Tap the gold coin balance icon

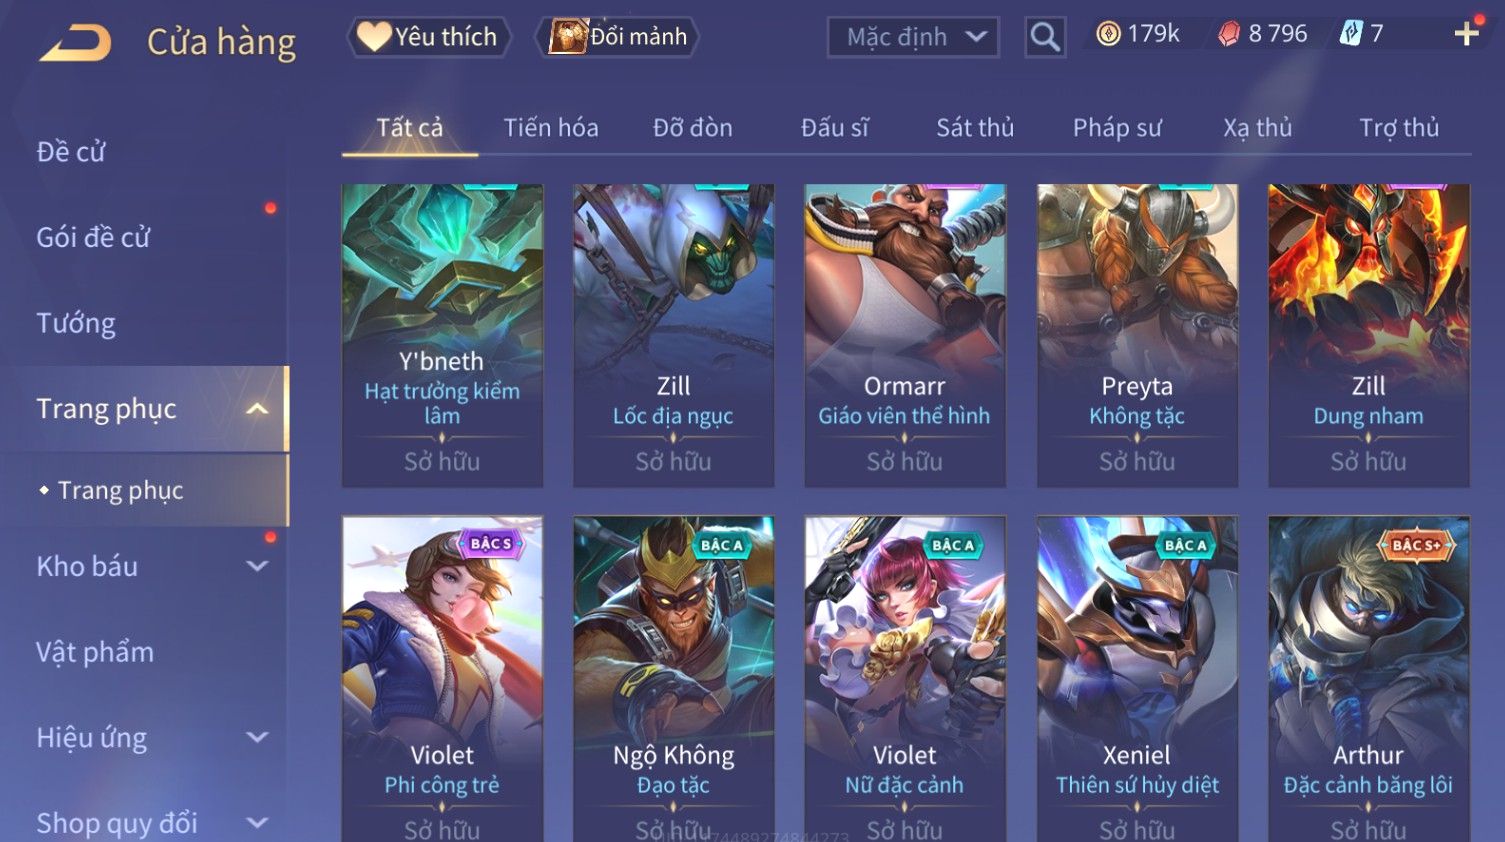[x=1108, y=34]
